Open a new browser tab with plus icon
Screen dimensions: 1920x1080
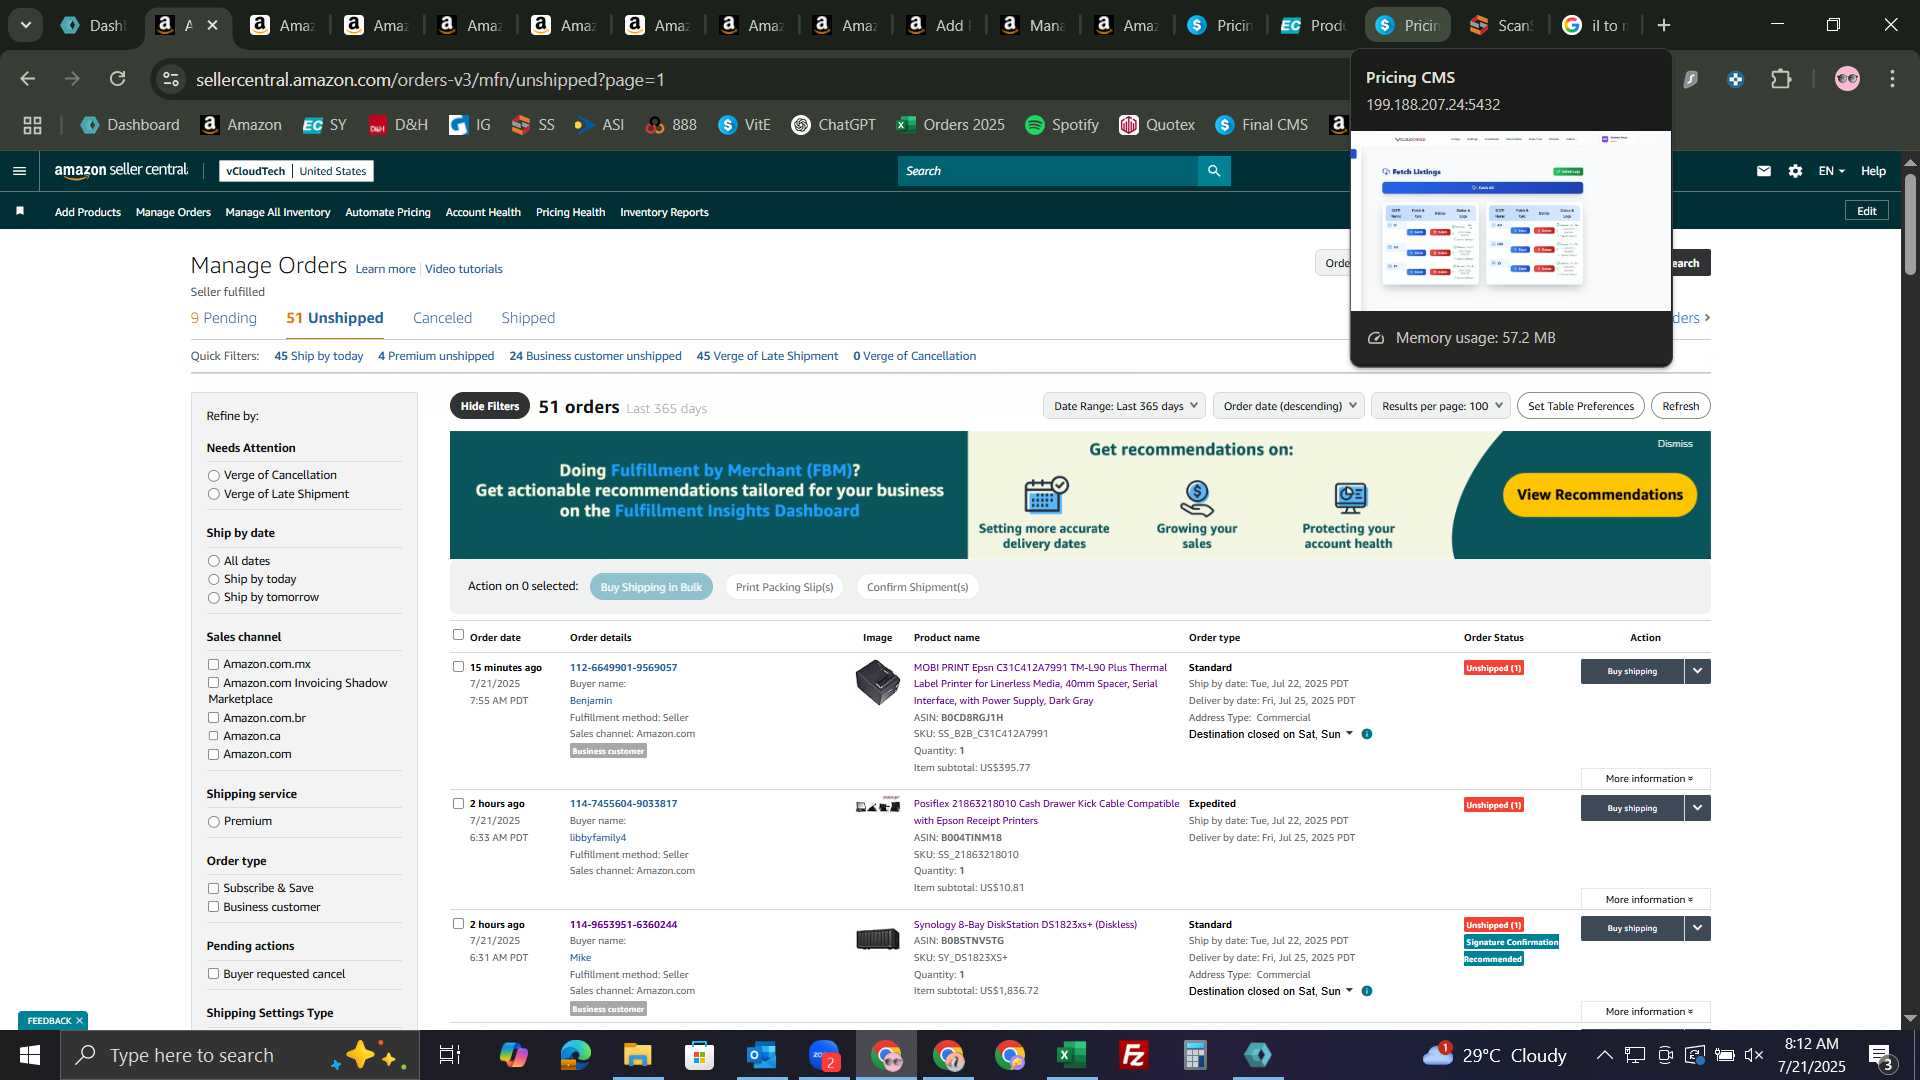point(1664,25)
